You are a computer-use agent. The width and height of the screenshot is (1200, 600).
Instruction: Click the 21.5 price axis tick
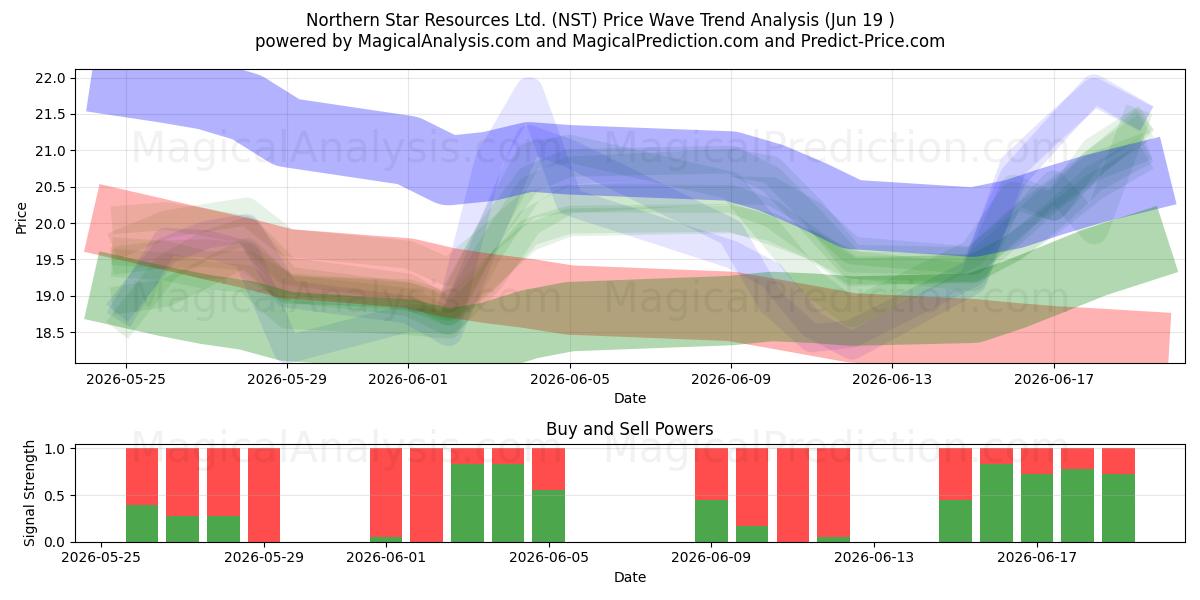pyautogui.click(x=52, y=115)
